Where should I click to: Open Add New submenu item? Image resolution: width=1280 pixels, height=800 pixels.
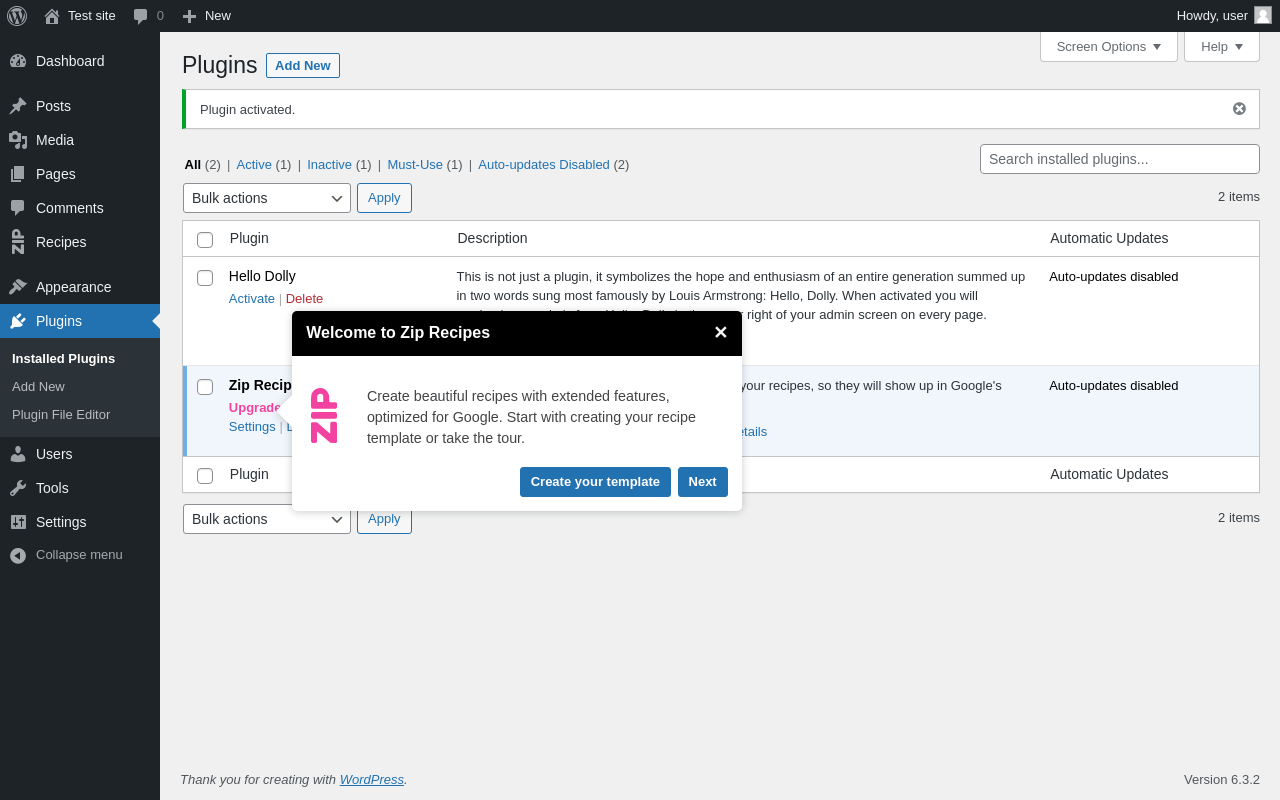pyautogui.click(x=38, y=386)
